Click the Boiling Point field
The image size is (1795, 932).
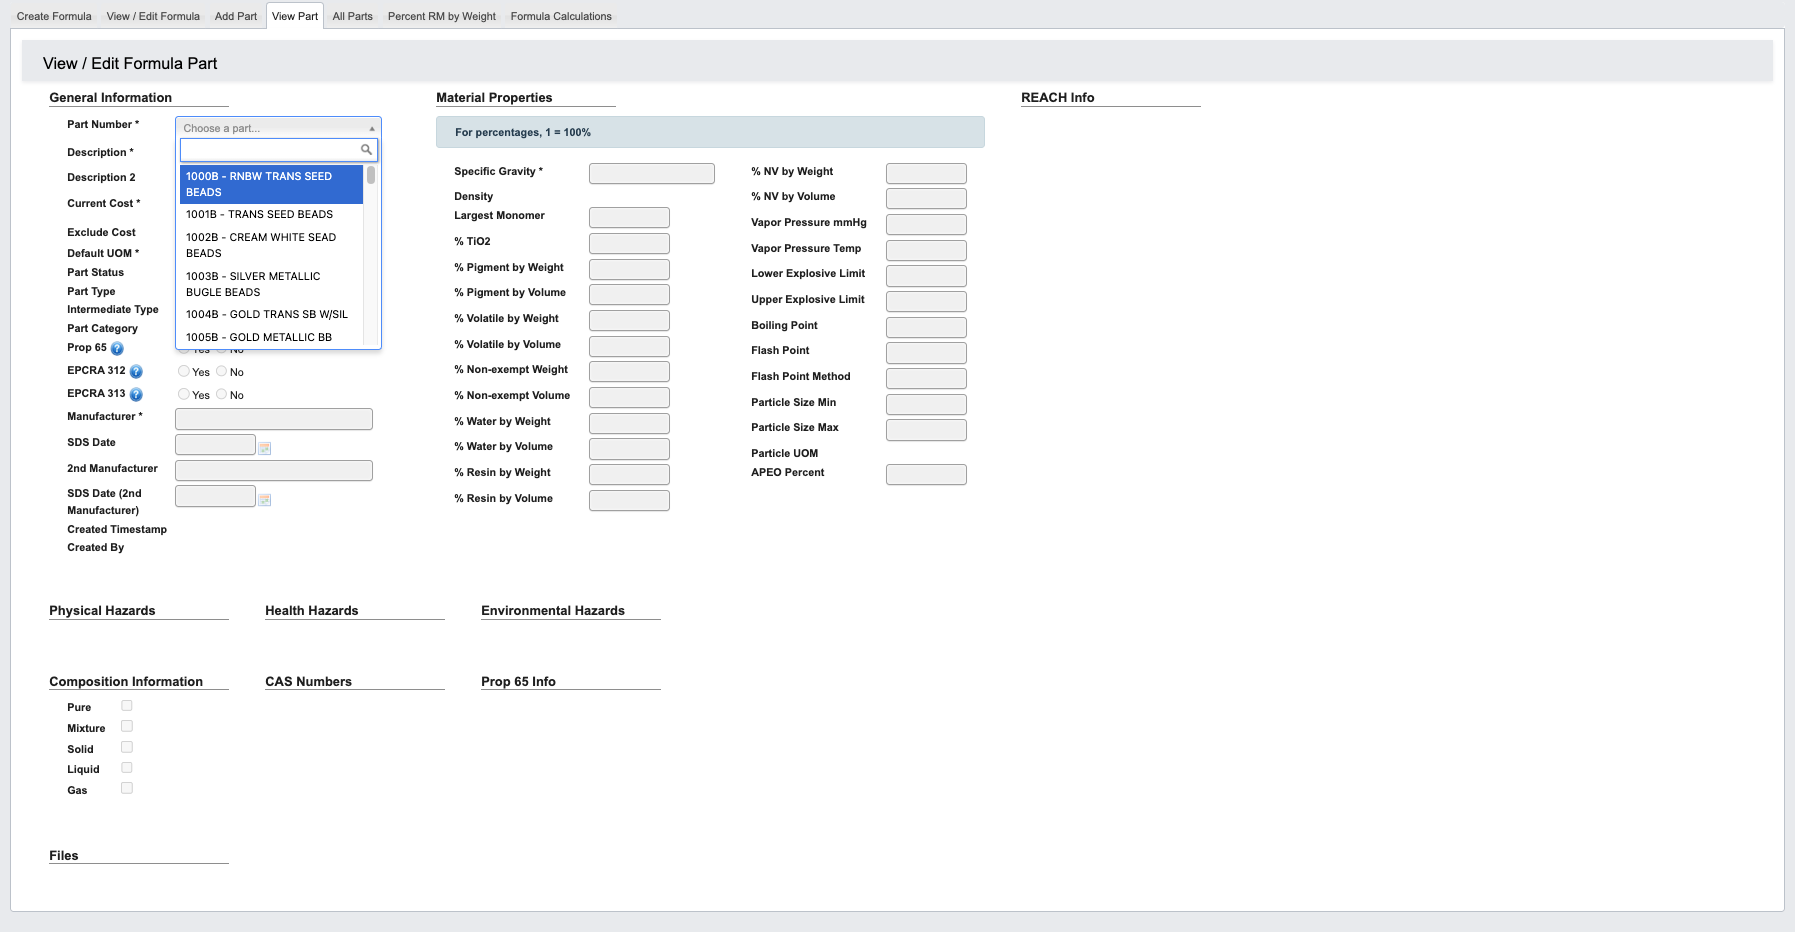[x=926, y=328]
